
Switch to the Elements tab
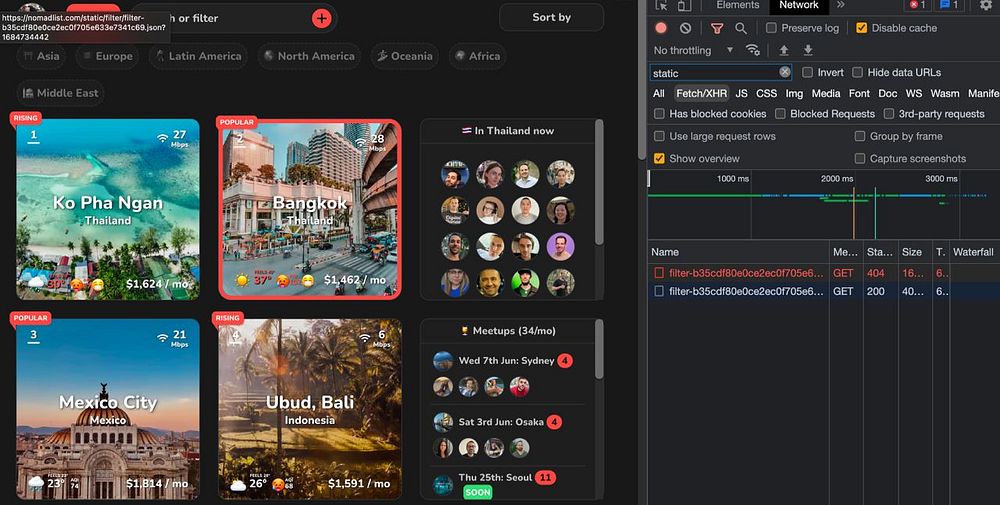click(x=737, y=5)
